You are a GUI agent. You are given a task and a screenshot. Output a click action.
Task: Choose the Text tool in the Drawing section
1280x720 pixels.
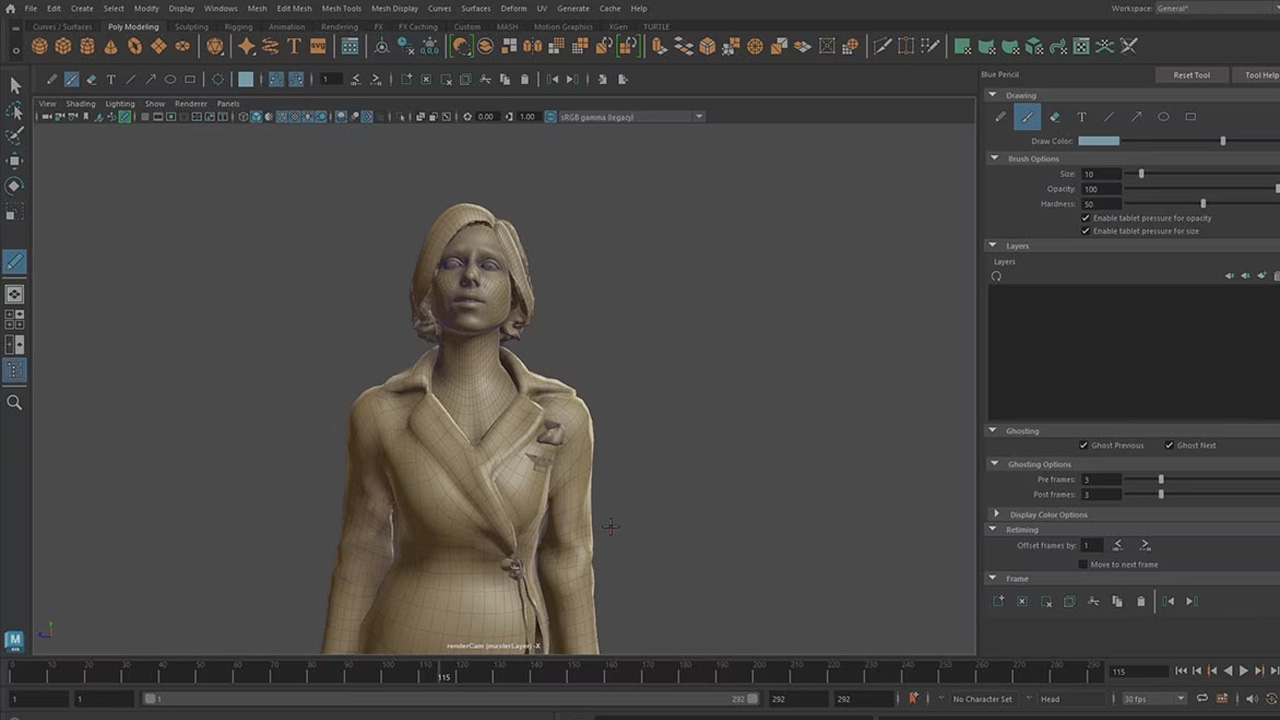[x=1081, y=117]
